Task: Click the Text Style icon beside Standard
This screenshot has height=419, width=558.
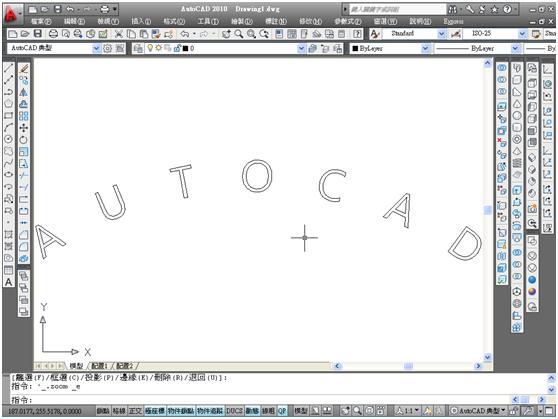Action: [375, 34]
